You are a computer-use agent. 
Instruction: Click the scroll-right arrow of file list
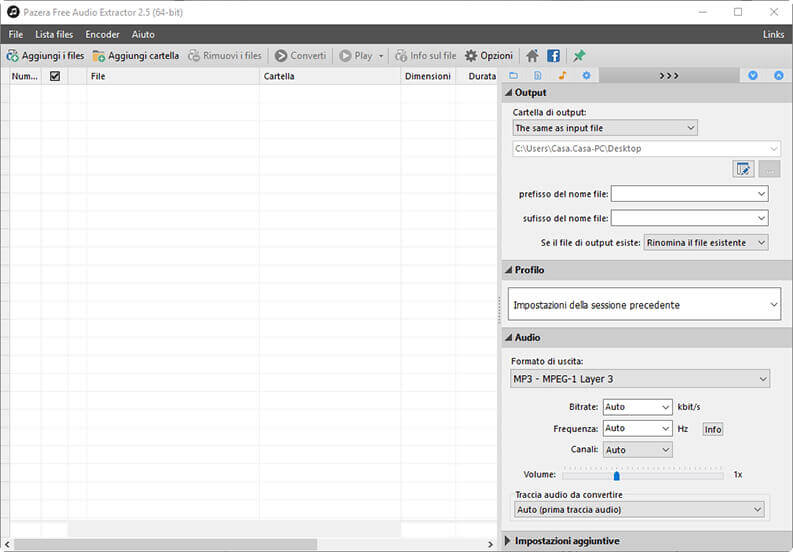pyautogui.click(x=490, y=544)
